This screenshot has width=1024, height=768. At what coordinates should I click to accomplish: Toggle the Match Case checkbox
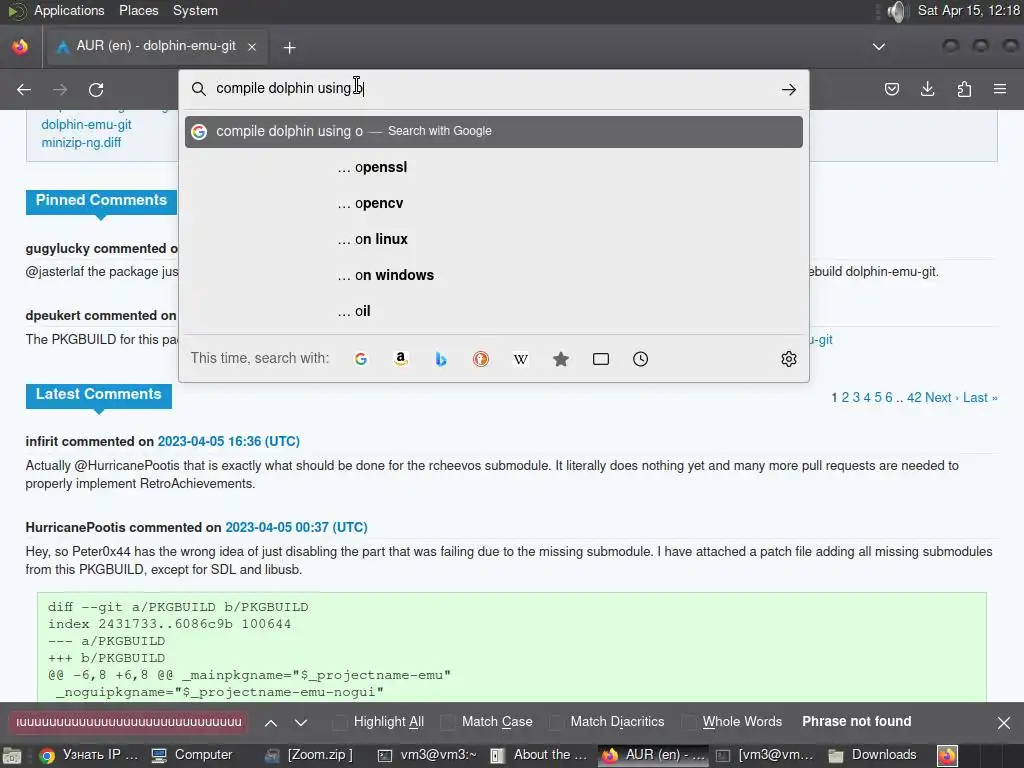pos(448,722)
